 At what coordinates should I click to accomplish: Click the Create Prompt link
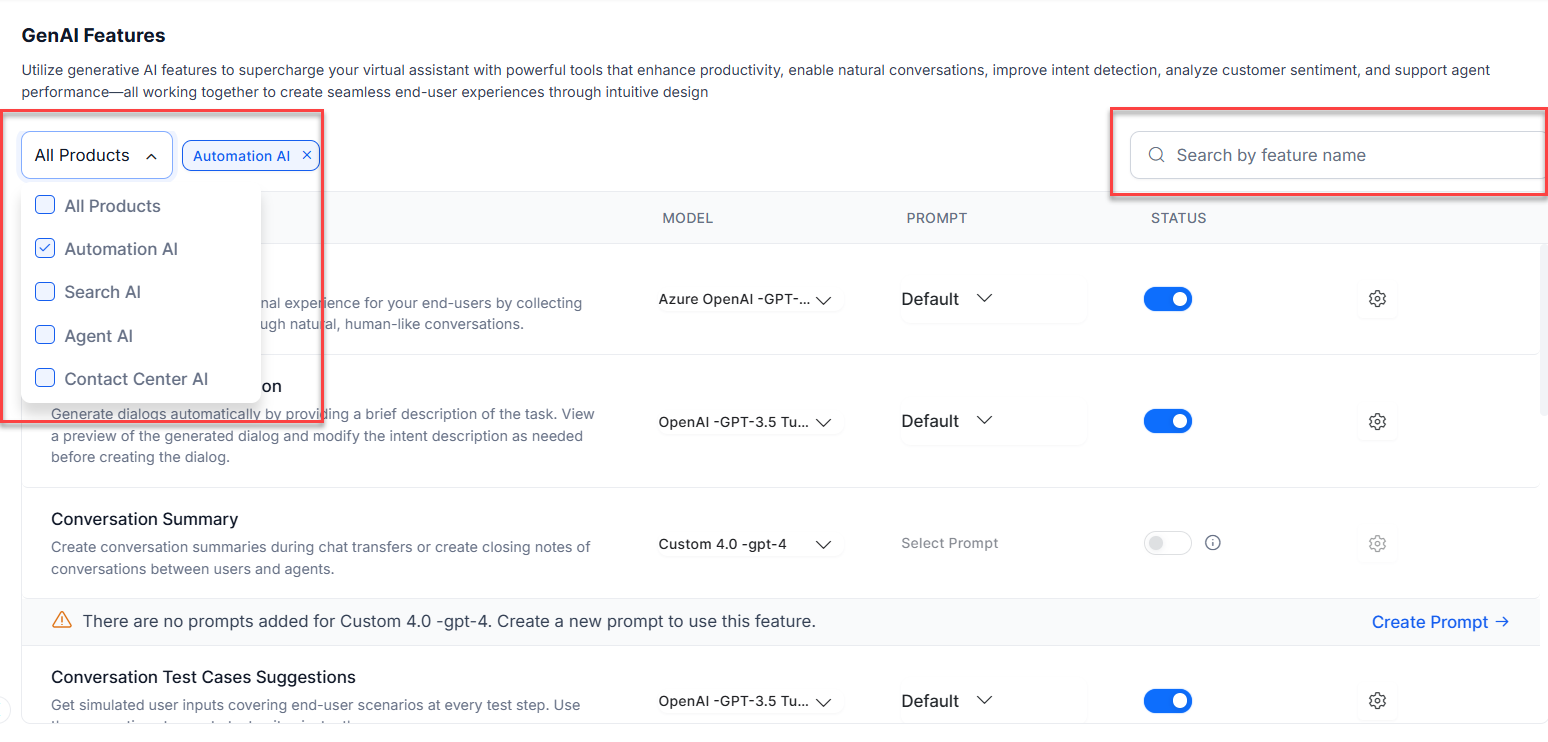[x=1440, y=622]
